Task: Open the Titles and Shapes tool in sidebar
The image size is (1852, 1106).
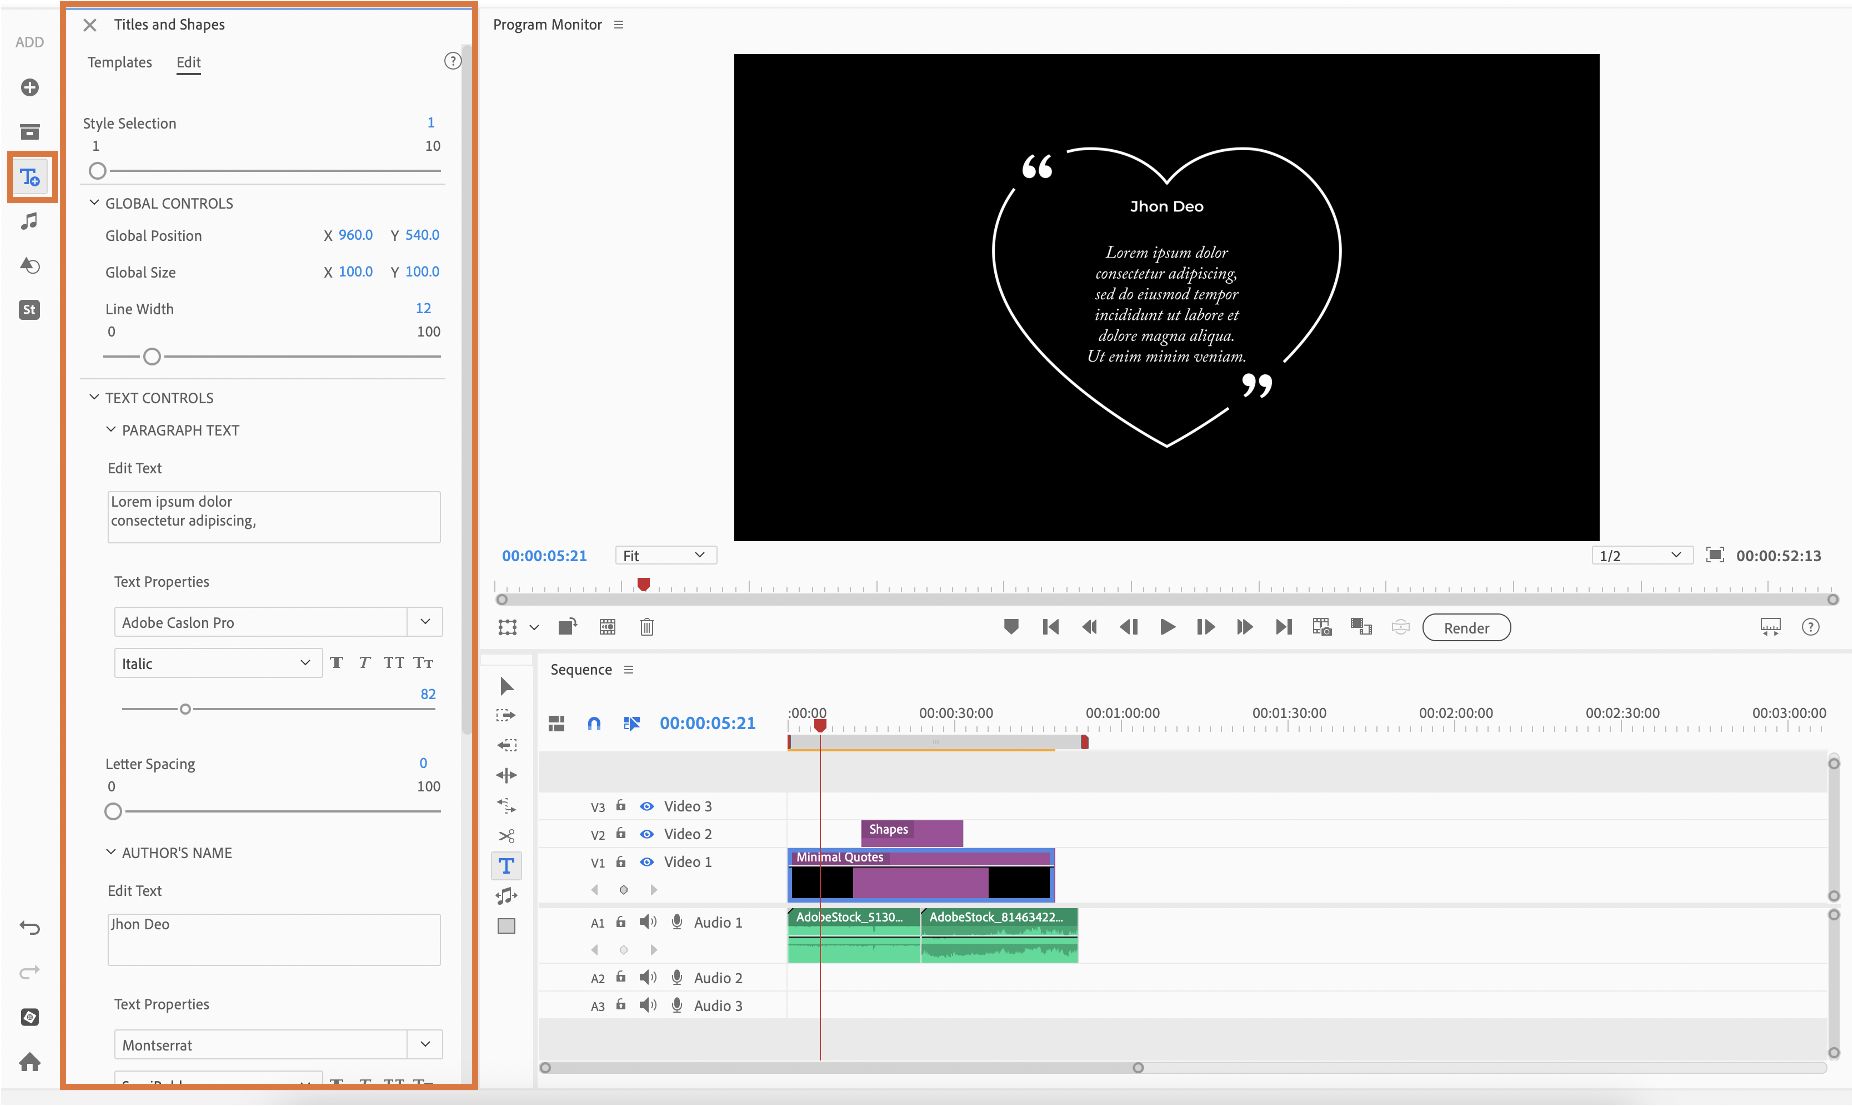Action: tap(30, 178)
